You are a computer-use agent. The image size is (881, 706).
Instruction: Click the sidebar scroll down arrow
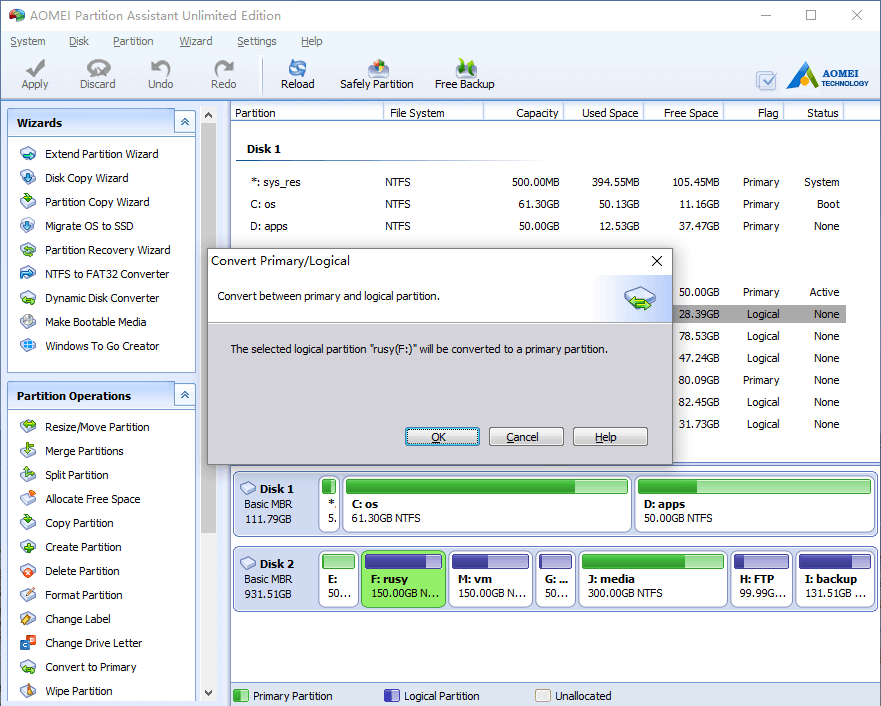pyautogui.click(x=208, y=693)
